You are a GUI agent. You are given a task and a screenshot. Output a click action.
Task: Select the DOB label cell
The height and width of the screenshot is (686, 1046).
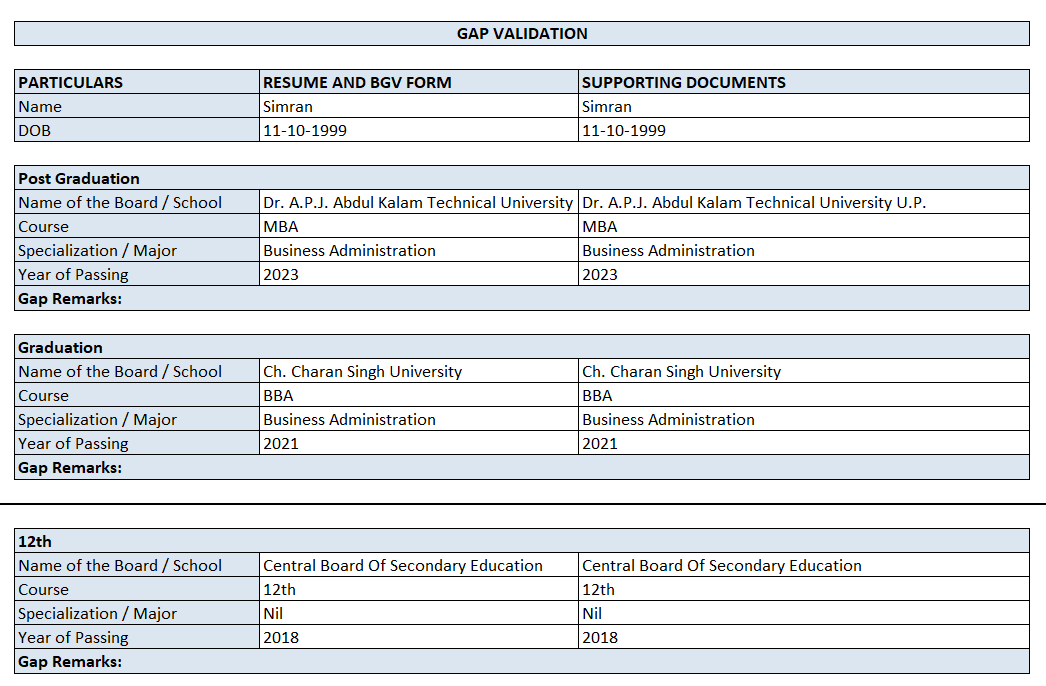pos(137,130)
